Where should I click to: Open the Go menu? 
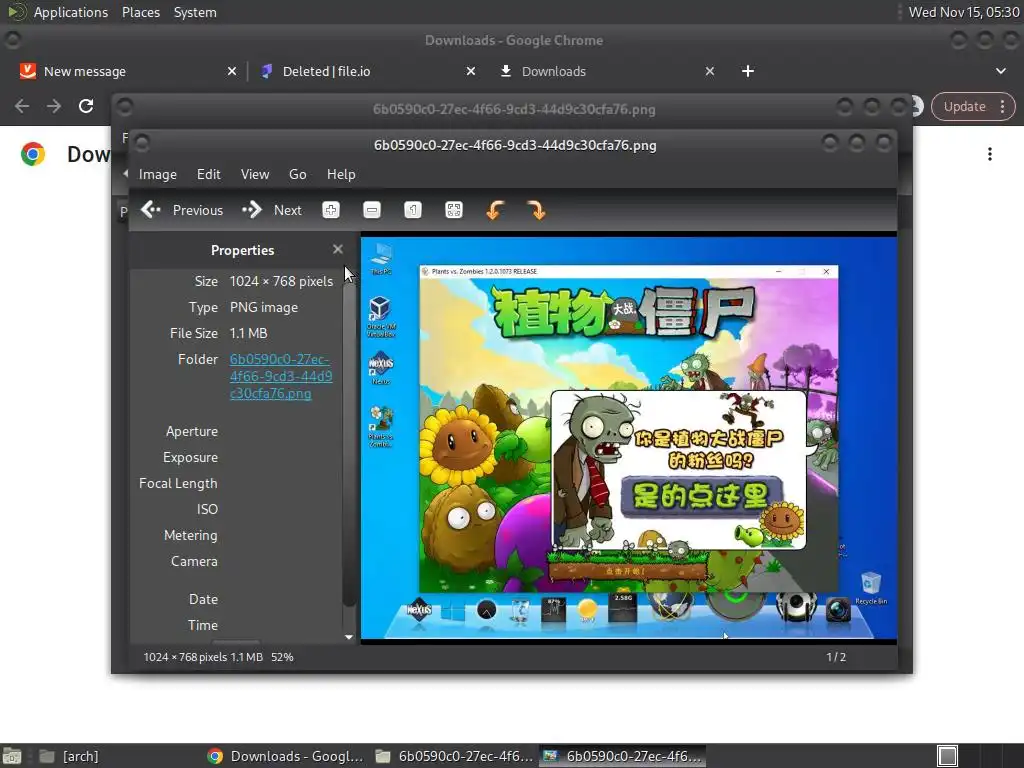pos(297,174)
